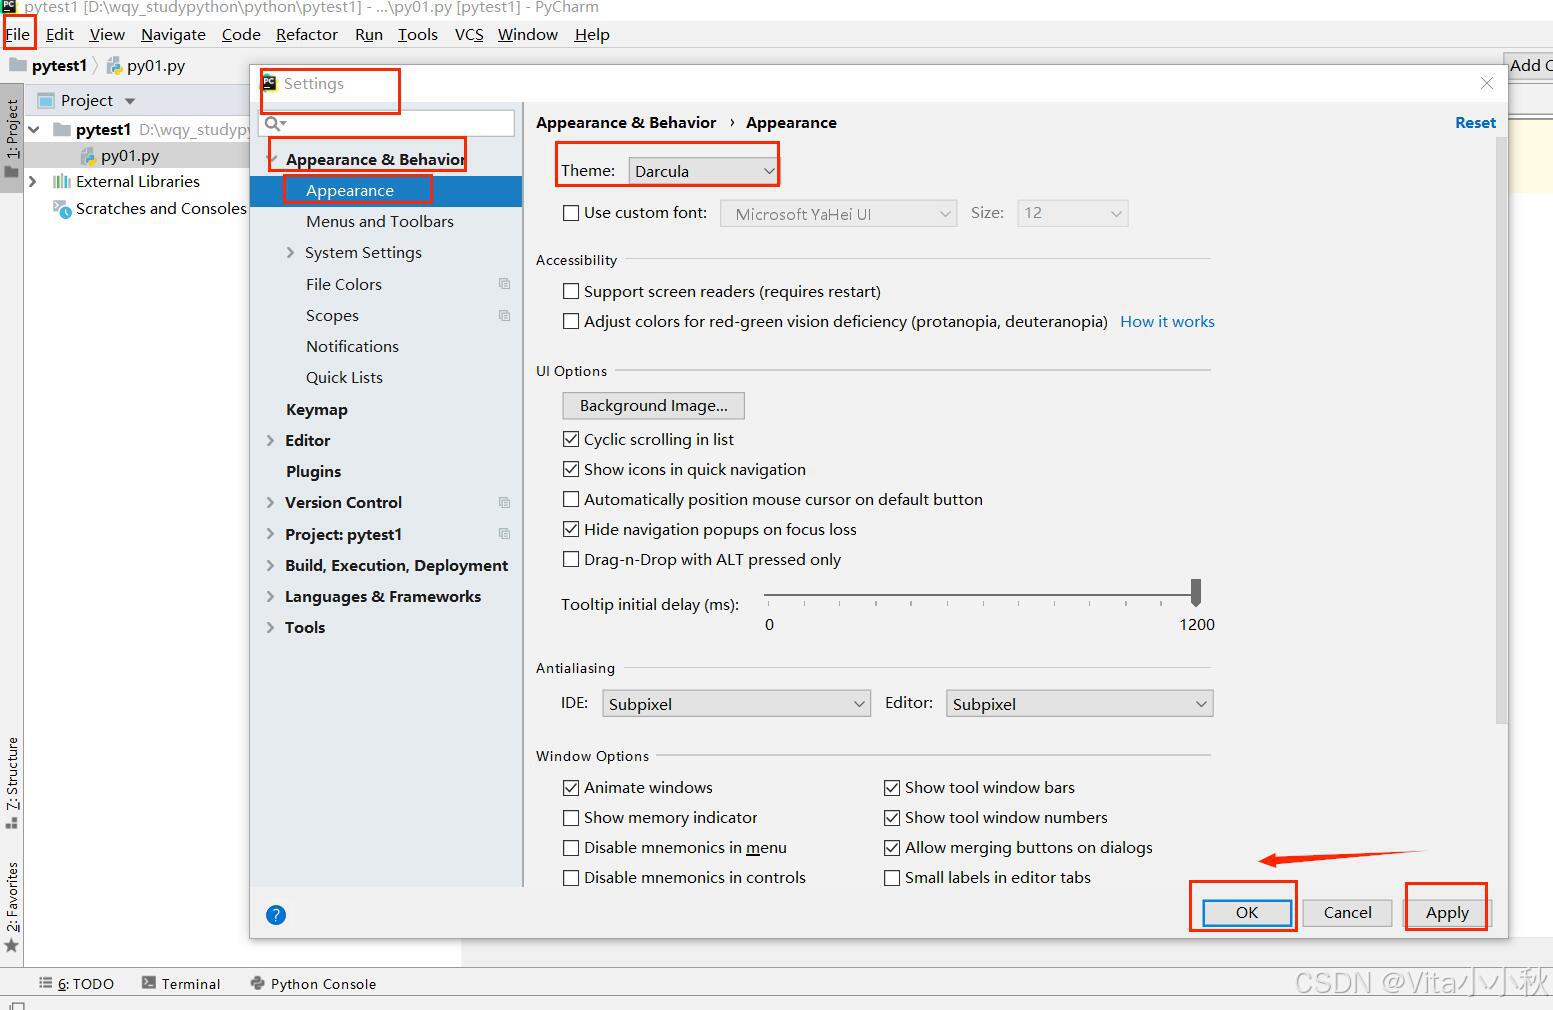The image size is (1553, 1010).
Task: Expand System Settings in settings tree
Action: [290, 252]
